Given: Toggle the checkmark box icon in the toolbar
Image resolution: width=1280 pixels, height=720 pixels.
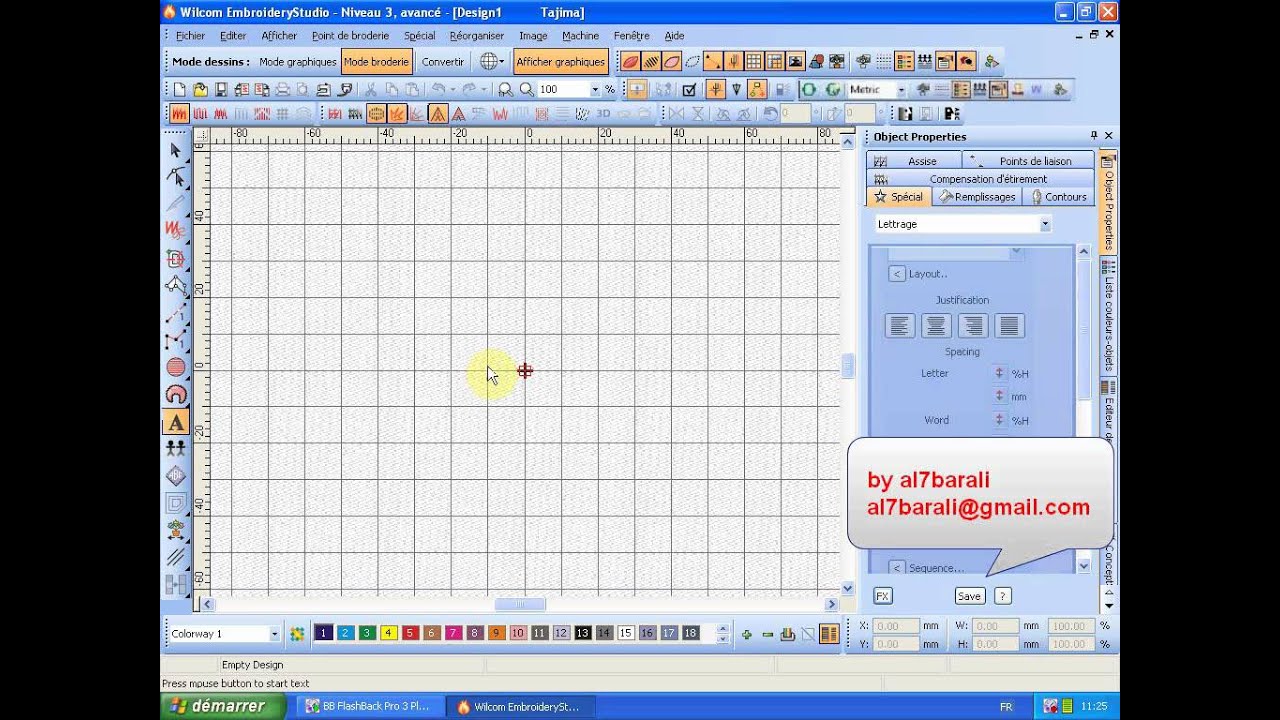Looking at the screenshot, I should [x=689, y=89].
